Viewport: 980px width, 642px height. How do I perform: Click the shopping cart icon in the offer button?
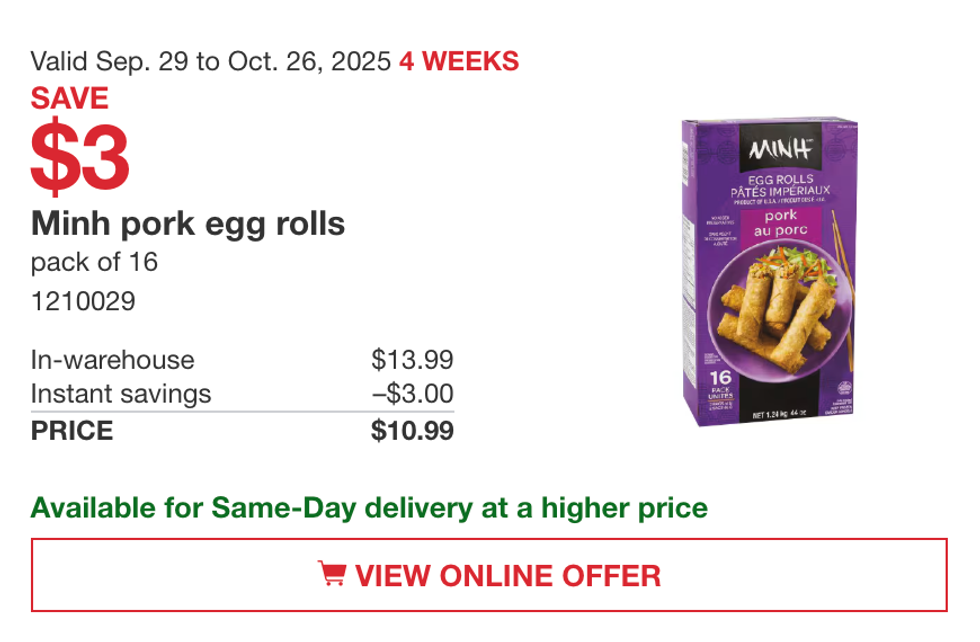[331, 575]
